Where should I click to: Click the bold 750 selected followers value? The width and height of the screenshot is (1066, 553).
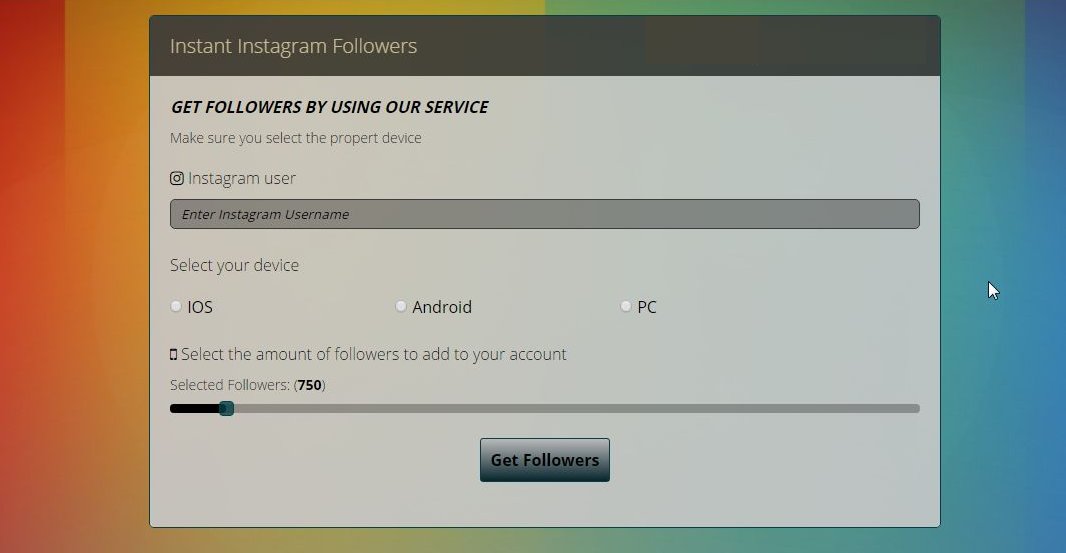pos(309,385)
